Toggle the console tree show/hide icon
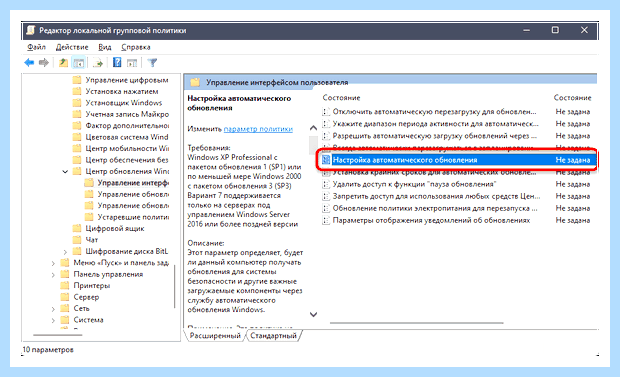The width and height of the screenshot is (620, 377). [79, 63]
